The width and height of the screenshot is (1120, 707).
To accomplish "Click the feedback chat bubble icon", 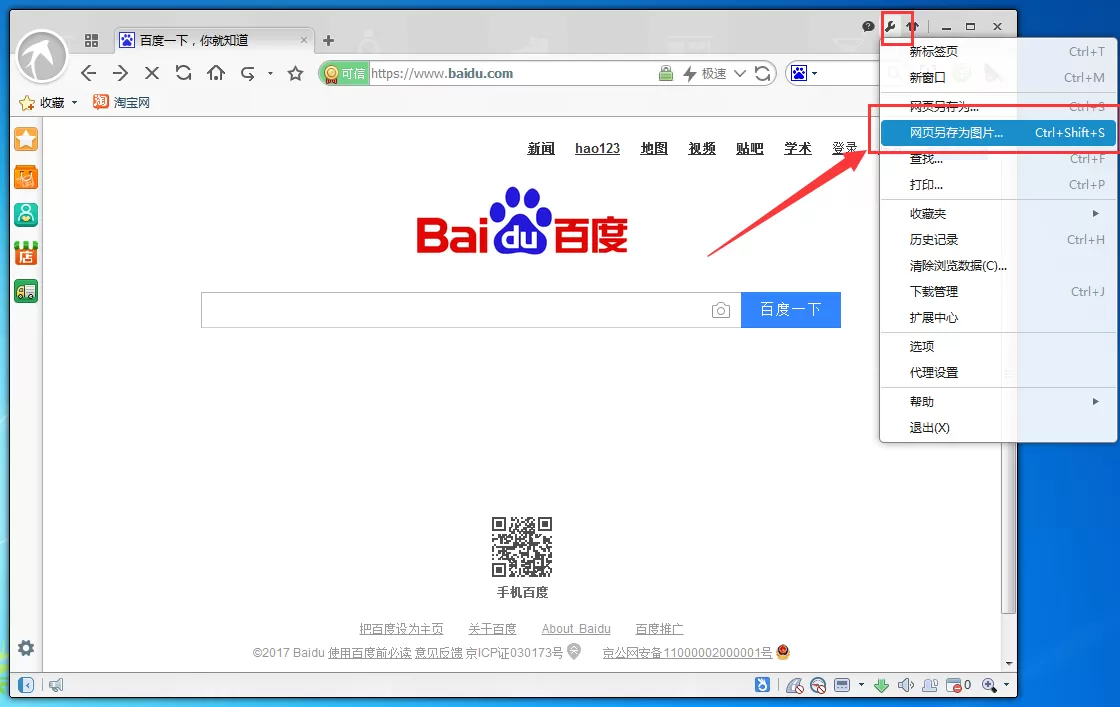I will click(x=868, y=26).
